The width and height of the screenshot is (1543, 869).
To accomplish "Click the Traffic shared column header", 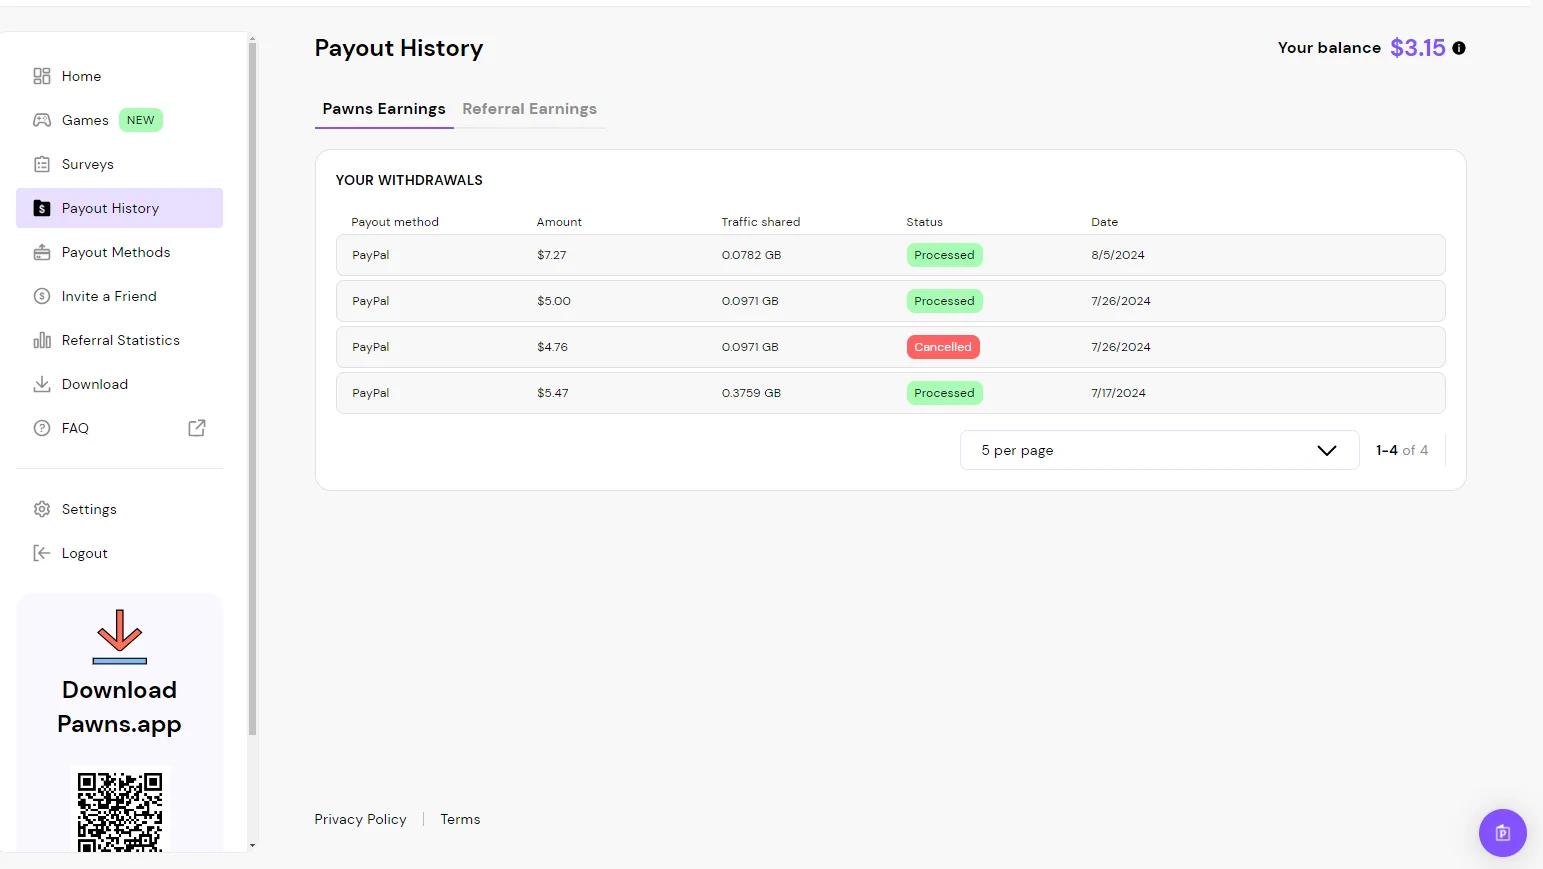I will 761,222.
